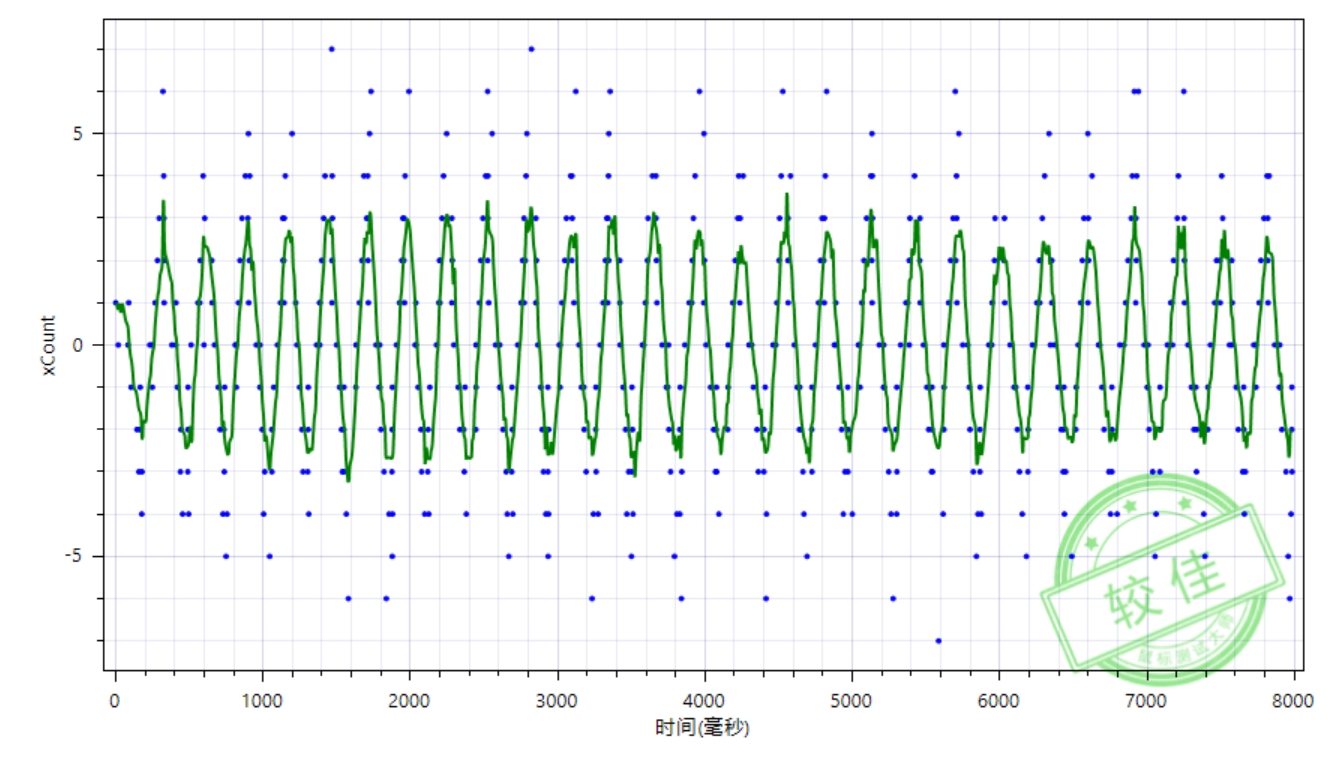The image size is (1332, 759).
Task: Click the blue point at 7 near 1500ms
Action: point(331,49)
